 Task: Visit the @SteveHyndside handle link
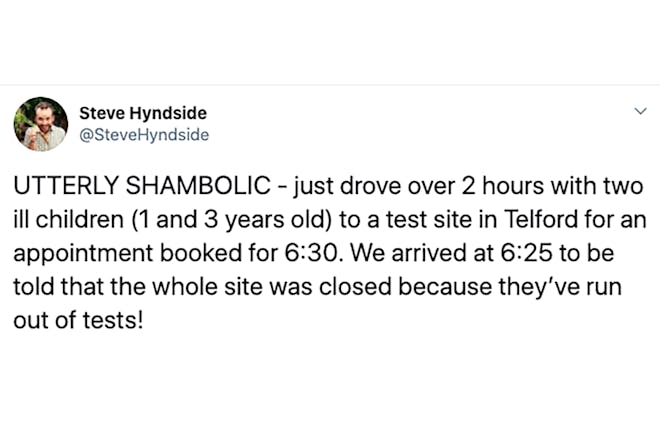point(144,135)
